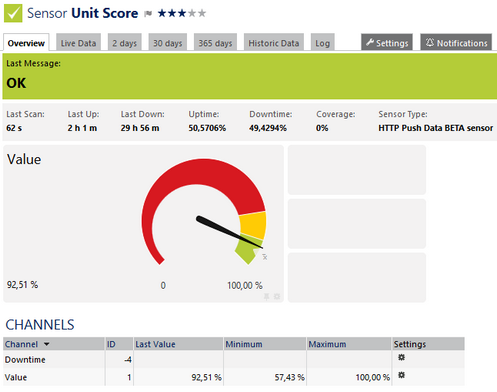The image size is (497, 392).
Task: Click the small gear icon below the gauge
Action: (277, 296)
